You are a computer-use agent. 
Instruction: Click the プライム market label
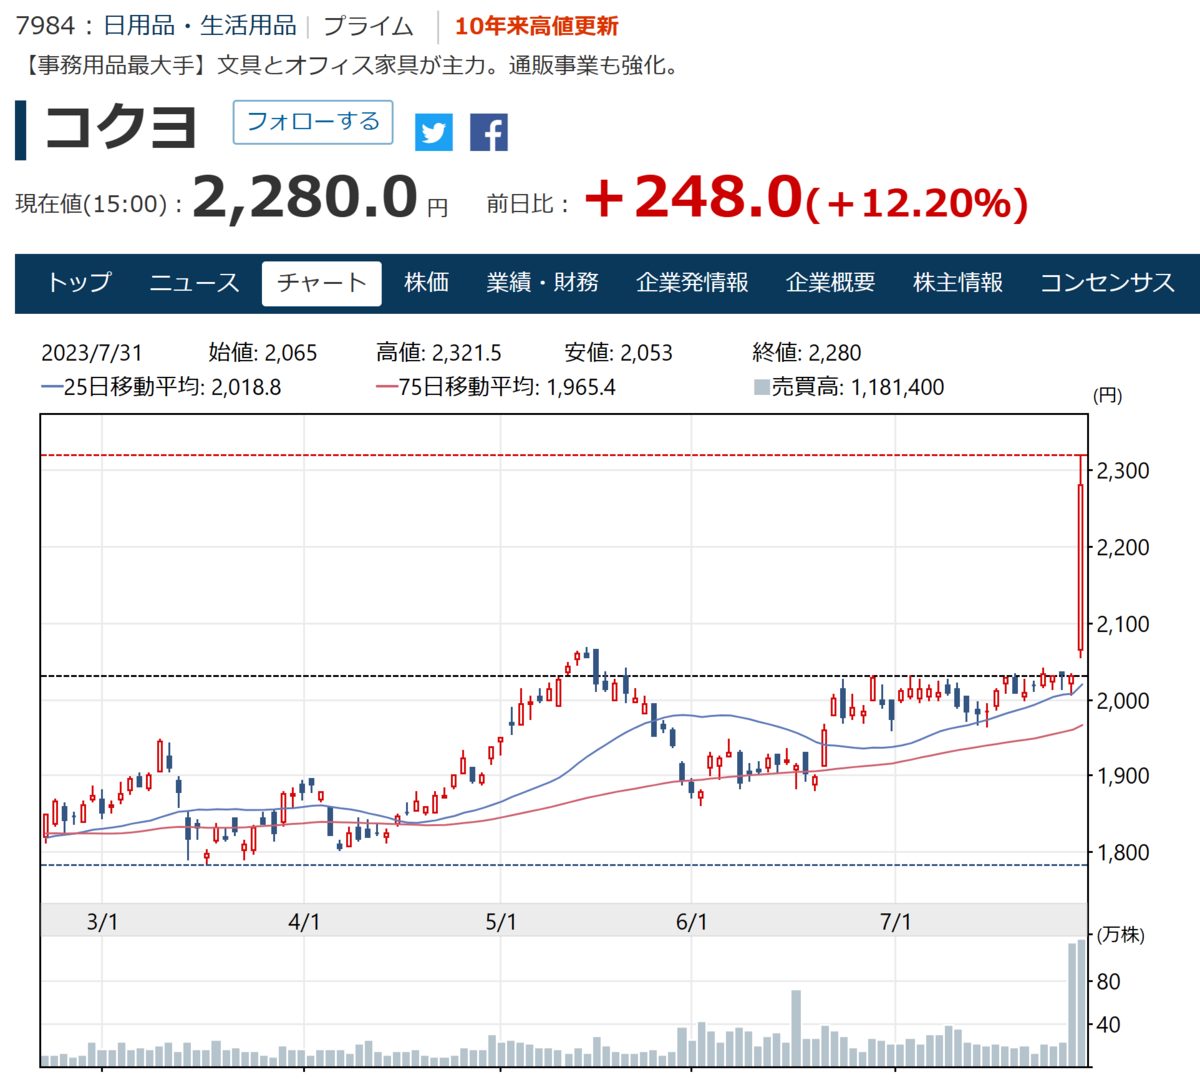(x=368, y=26)
